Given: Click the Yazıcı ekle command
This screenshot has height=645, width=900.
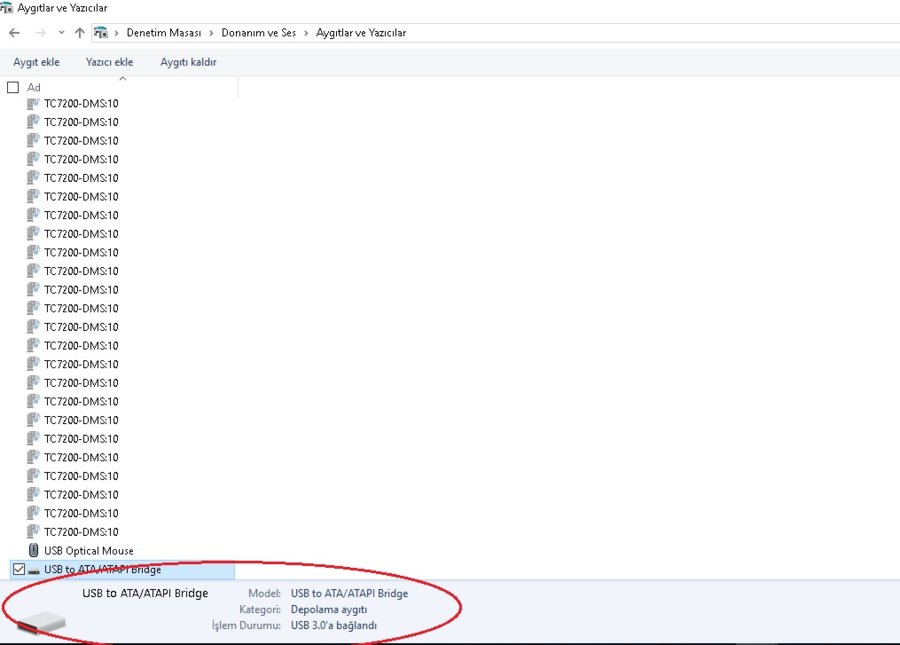Looking at the screenshot, I should (109, 62).
